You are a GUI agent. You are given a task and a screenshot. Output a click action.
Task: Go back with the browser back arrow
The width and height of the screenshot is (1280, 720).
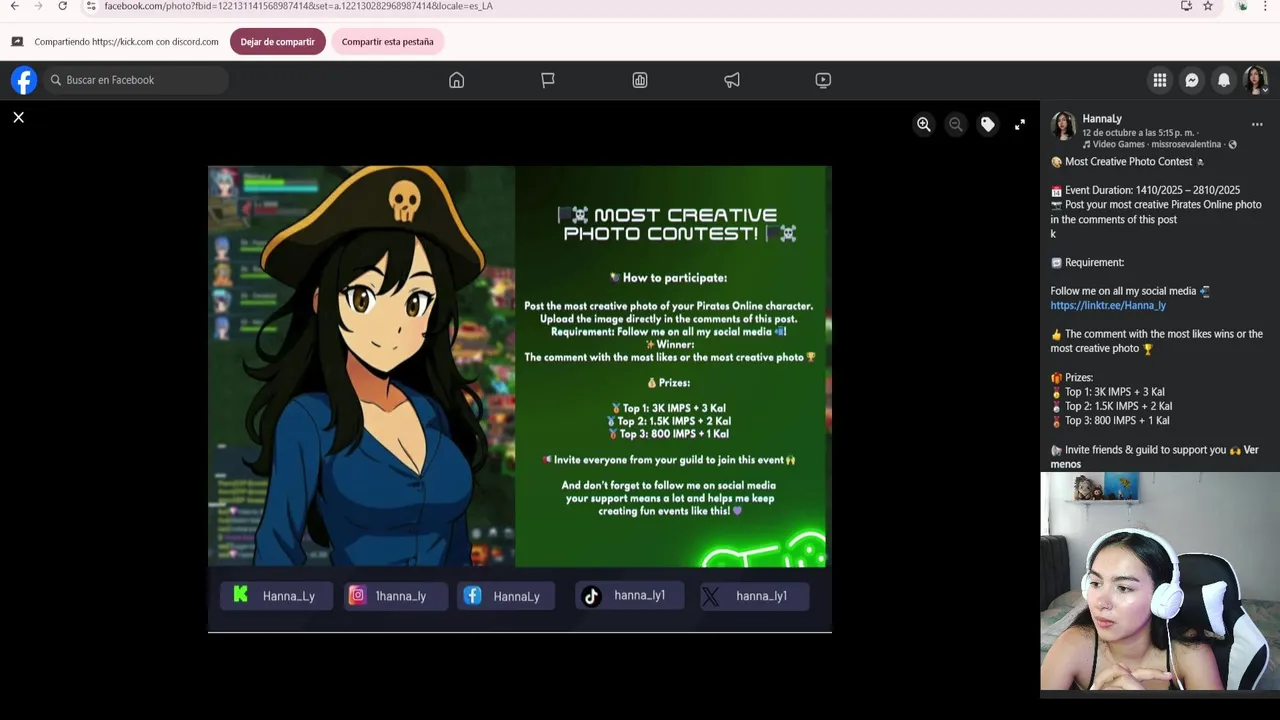14,6
